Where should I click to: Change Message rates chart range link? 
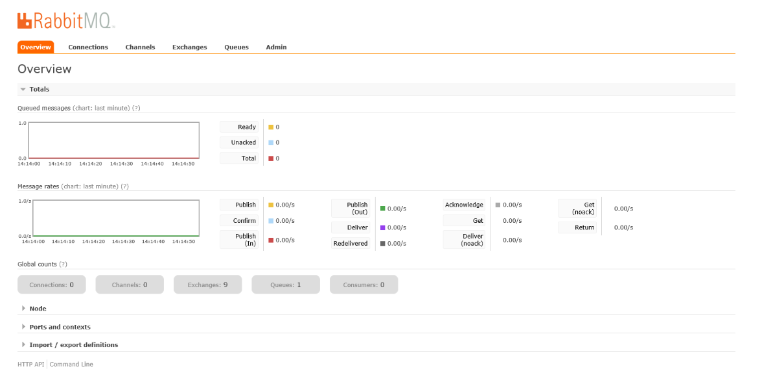[90, 186]
